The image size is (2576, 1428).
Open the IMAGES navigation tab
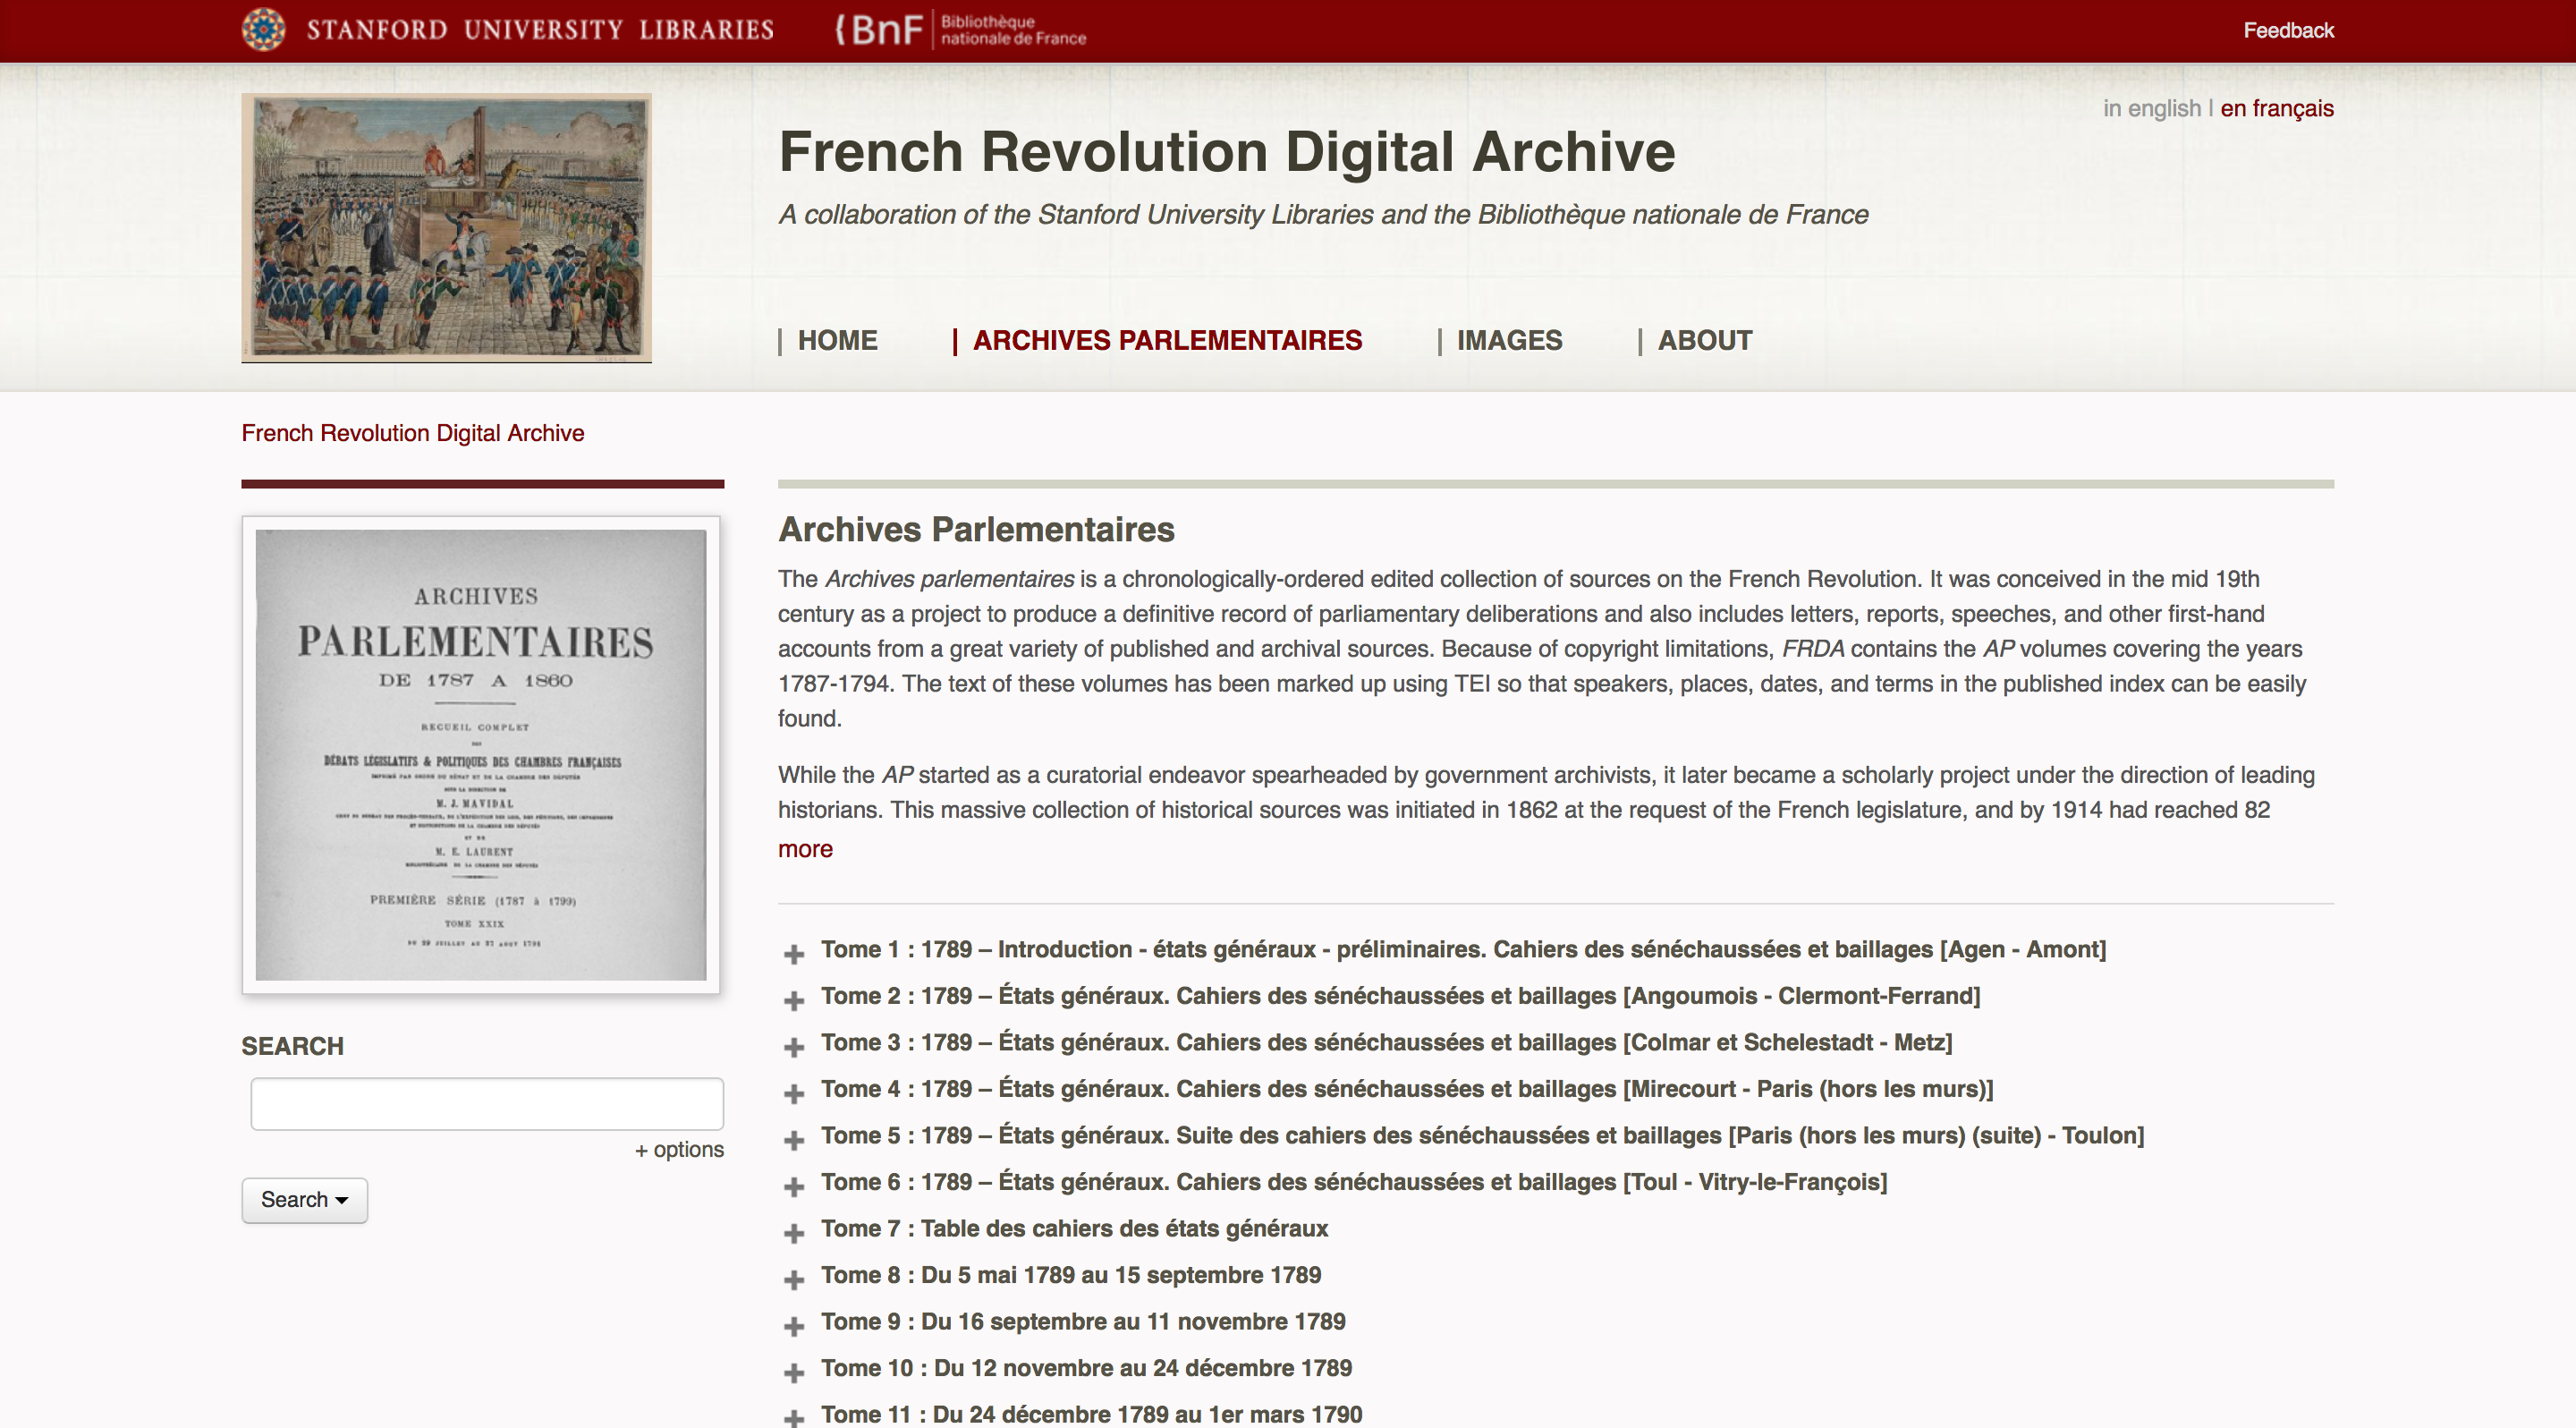click(1508, 340)
